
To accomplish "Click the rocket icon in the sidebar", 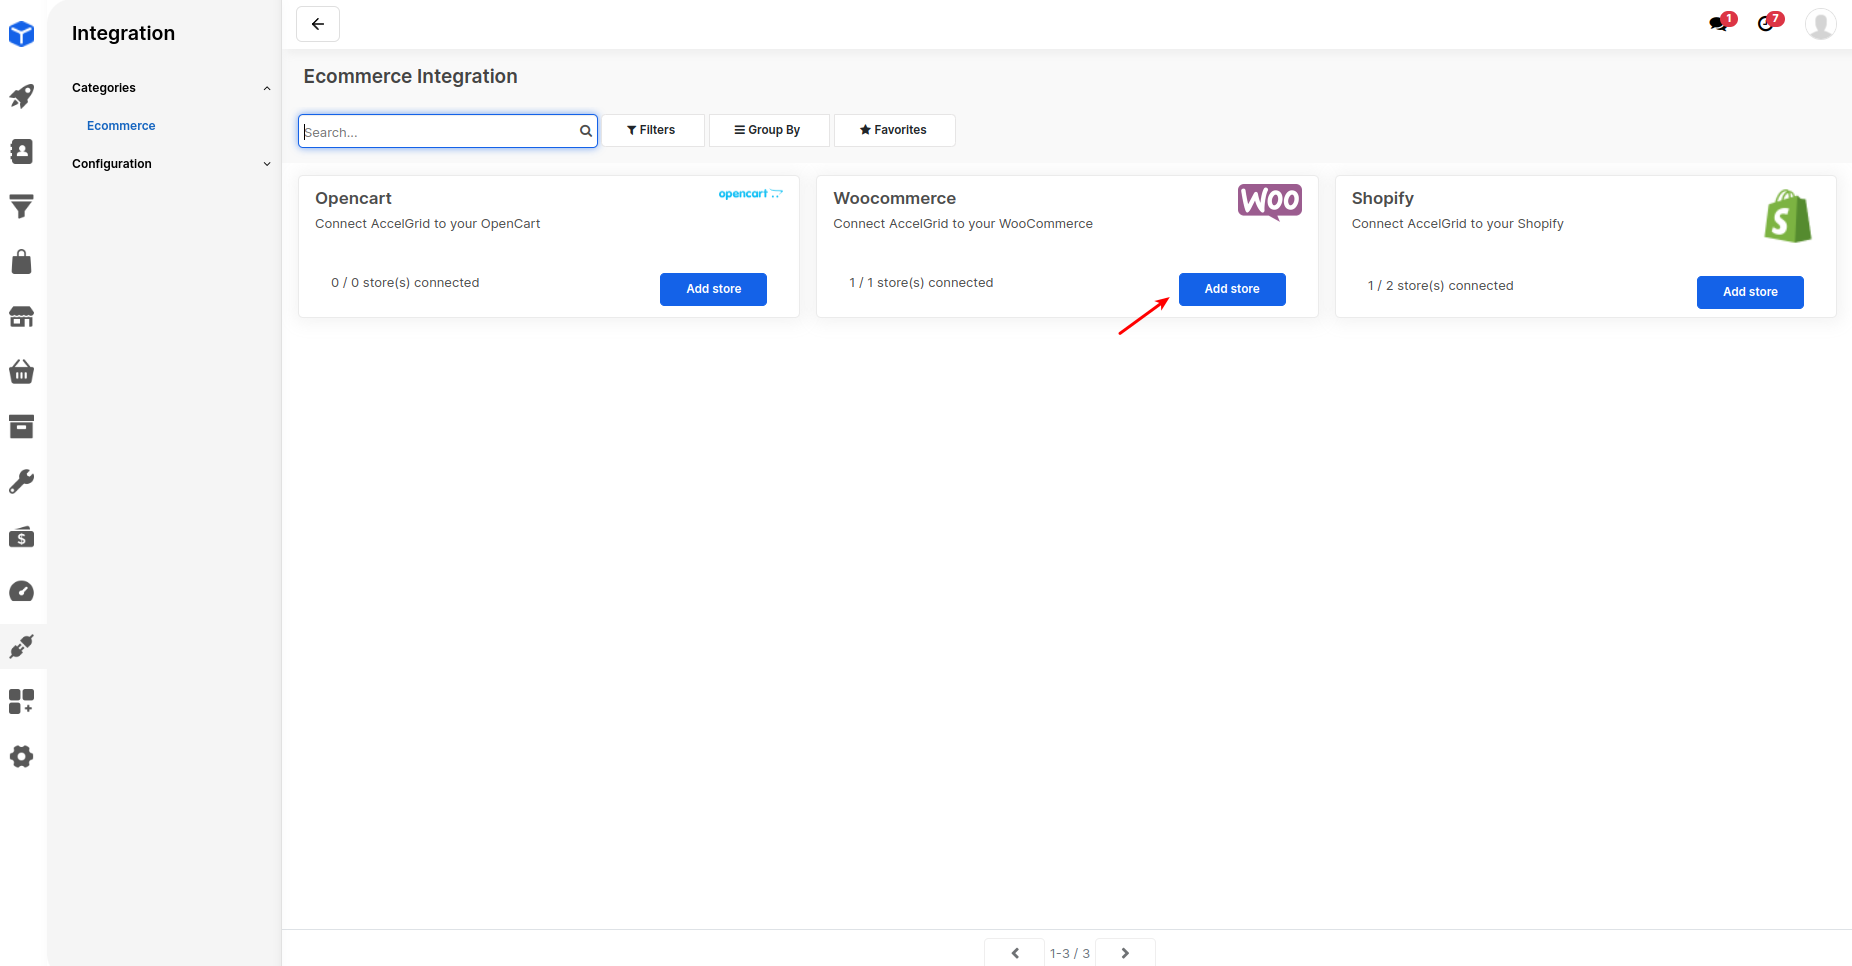I will point(22,96).
